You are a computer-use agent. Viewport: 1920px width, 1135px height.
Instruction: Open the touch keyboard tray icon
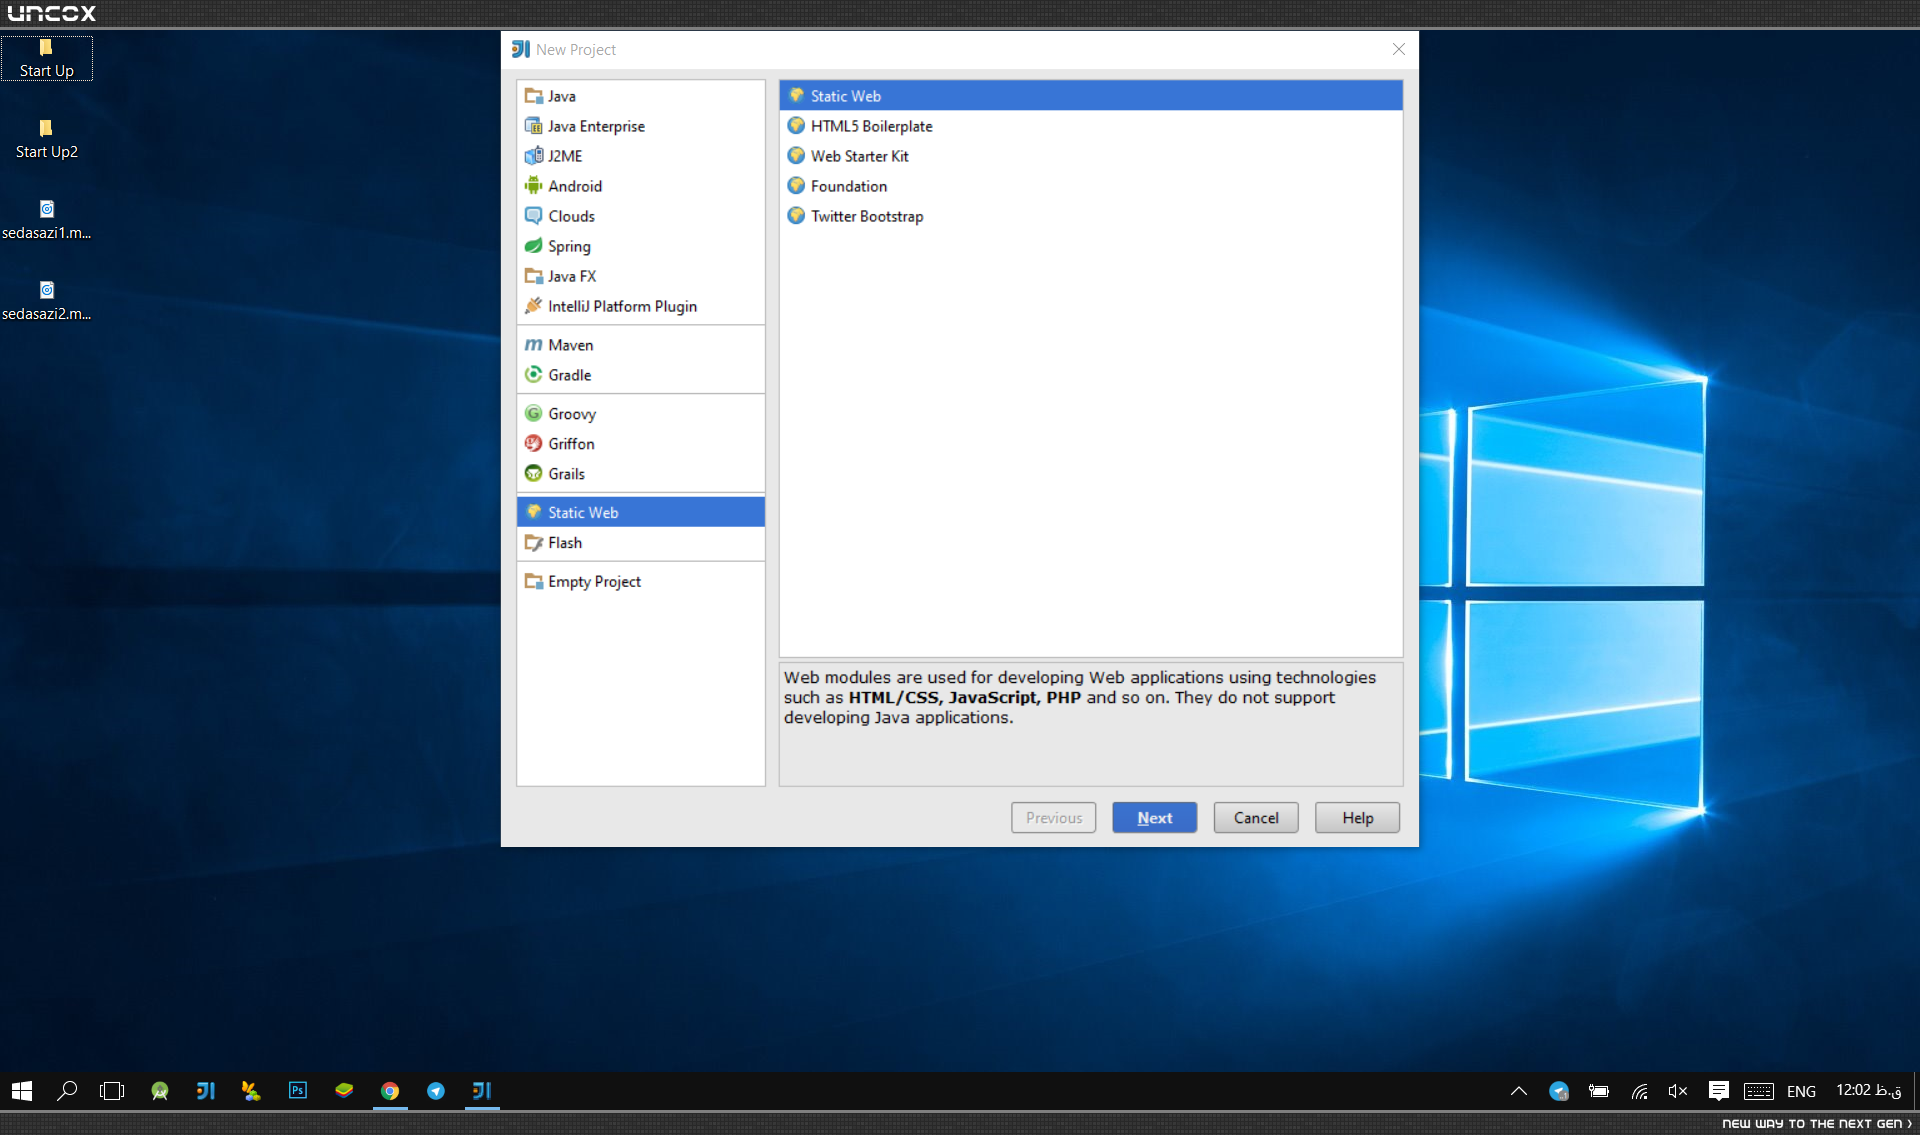(x=1758, y=1091)
